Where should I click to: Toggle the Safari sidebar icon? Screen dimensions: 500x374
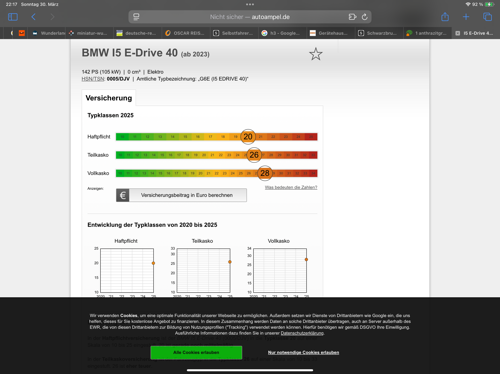(x=13, y=17)
